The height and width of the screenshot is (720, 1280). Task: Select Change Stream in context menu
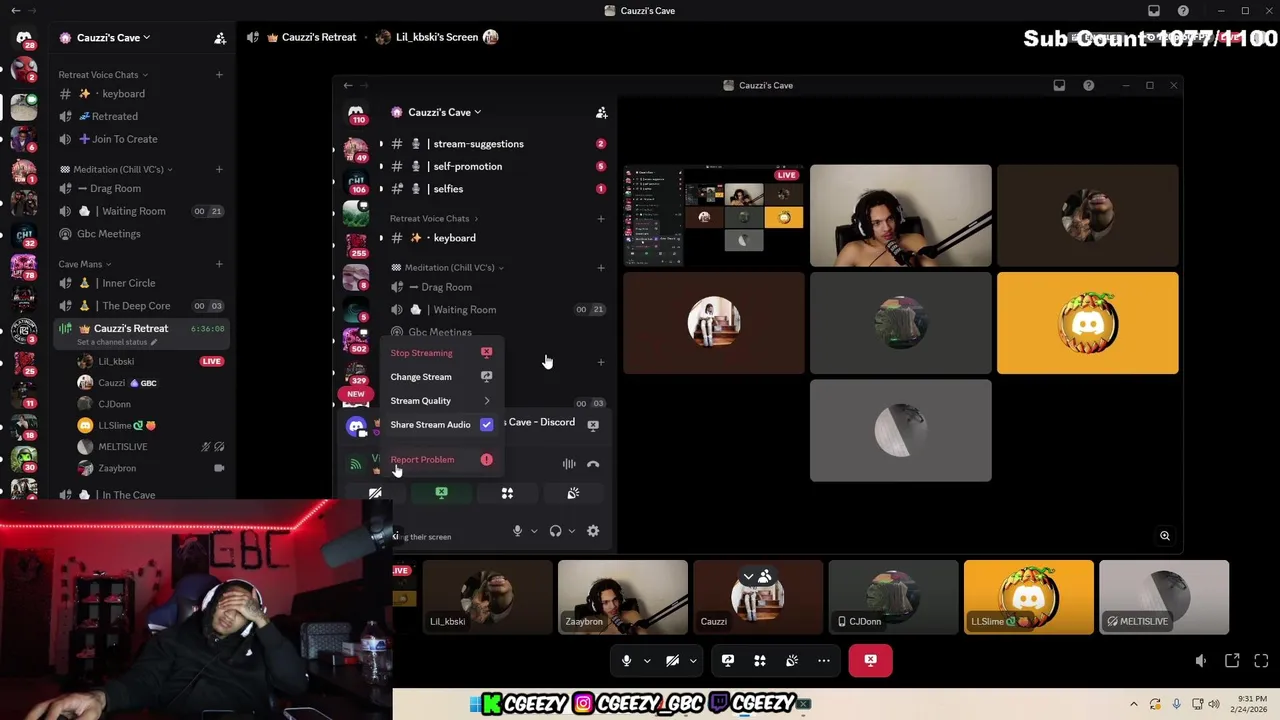point(441,377)
